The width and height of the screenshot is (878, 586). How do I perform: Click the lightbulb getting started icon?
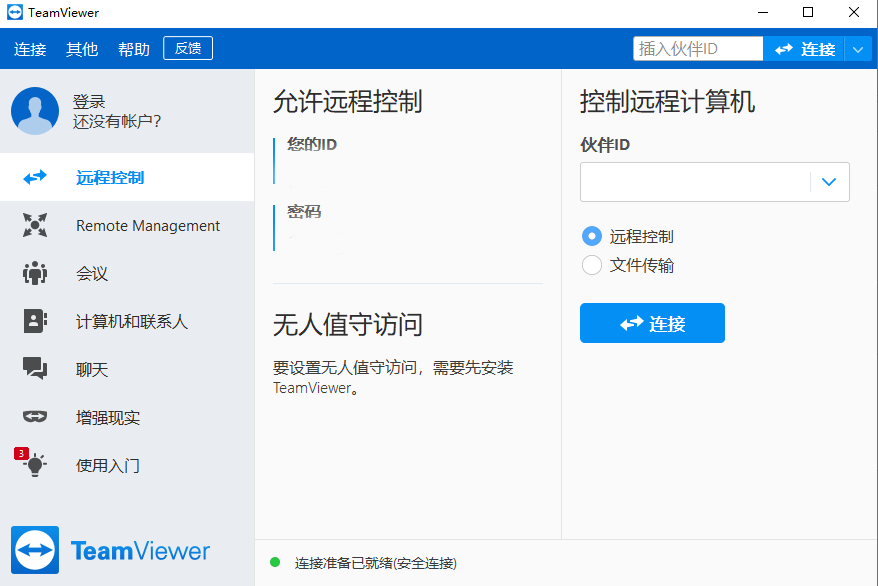(x=35, y=465)
